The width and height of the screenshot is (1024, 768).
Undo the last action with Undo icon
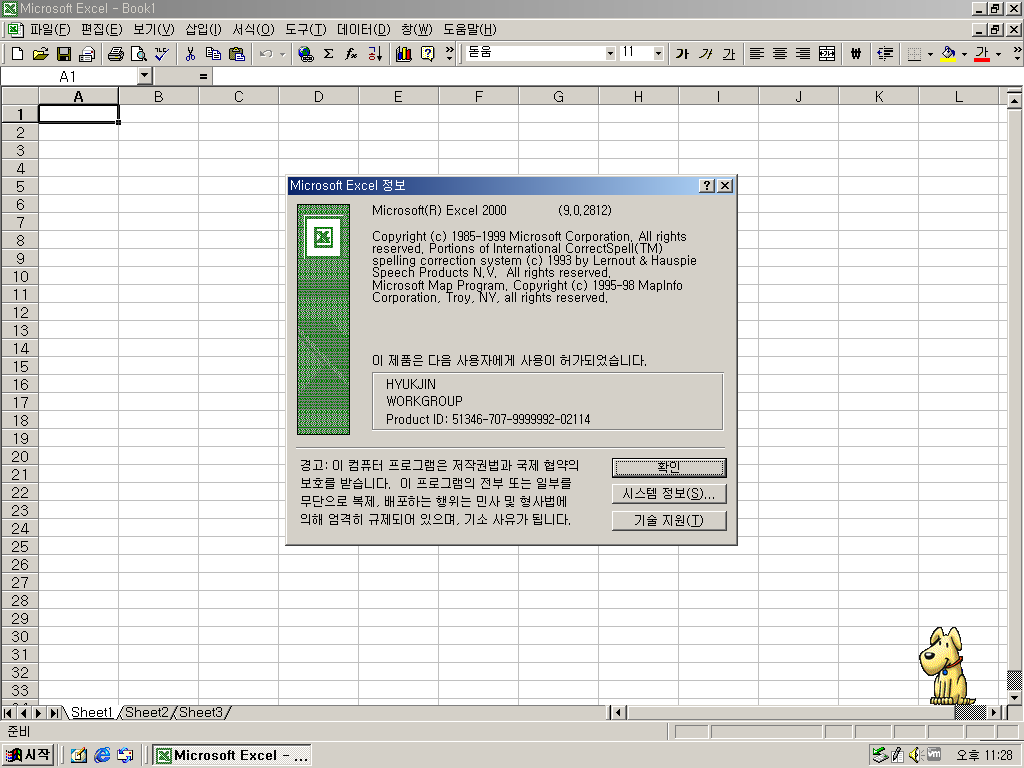(266, 54)
